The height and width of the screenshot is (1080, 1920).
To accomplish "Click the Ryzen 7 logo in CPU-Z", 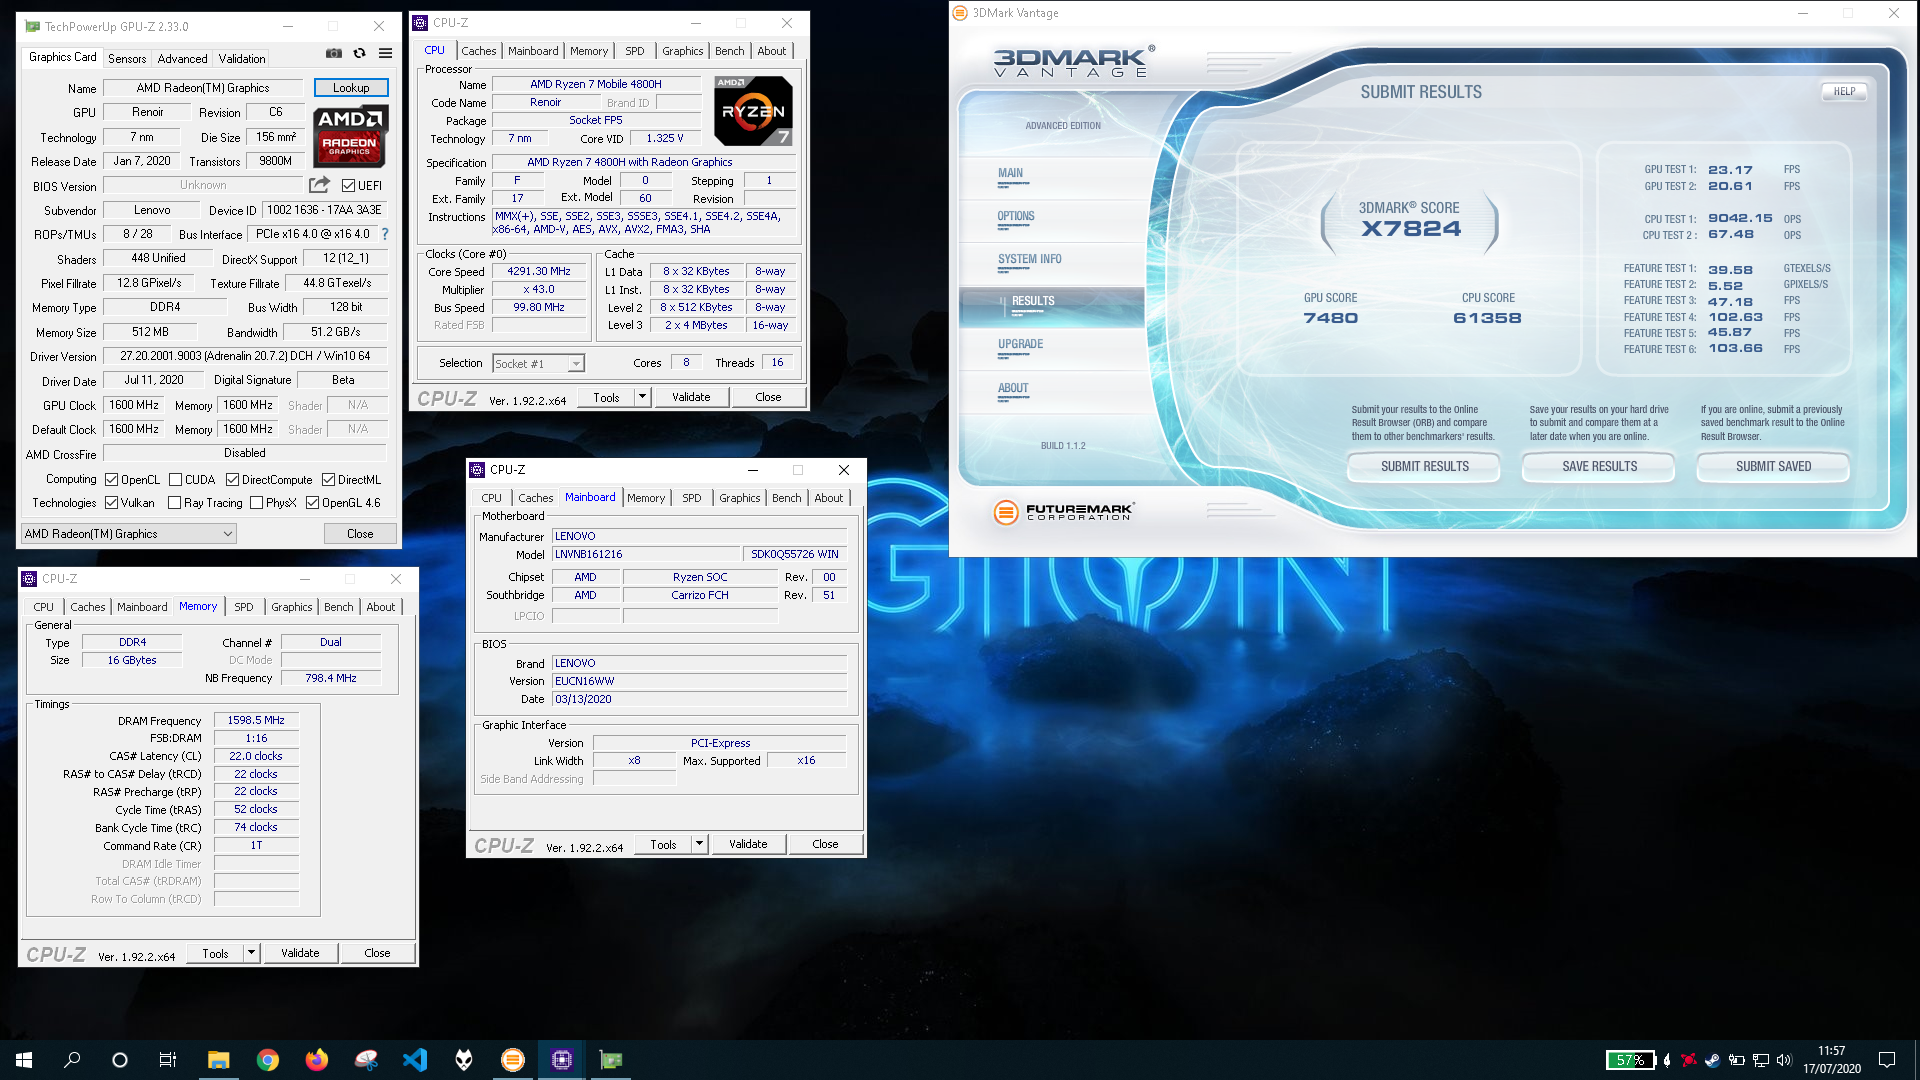I will (x=753, y=111).
